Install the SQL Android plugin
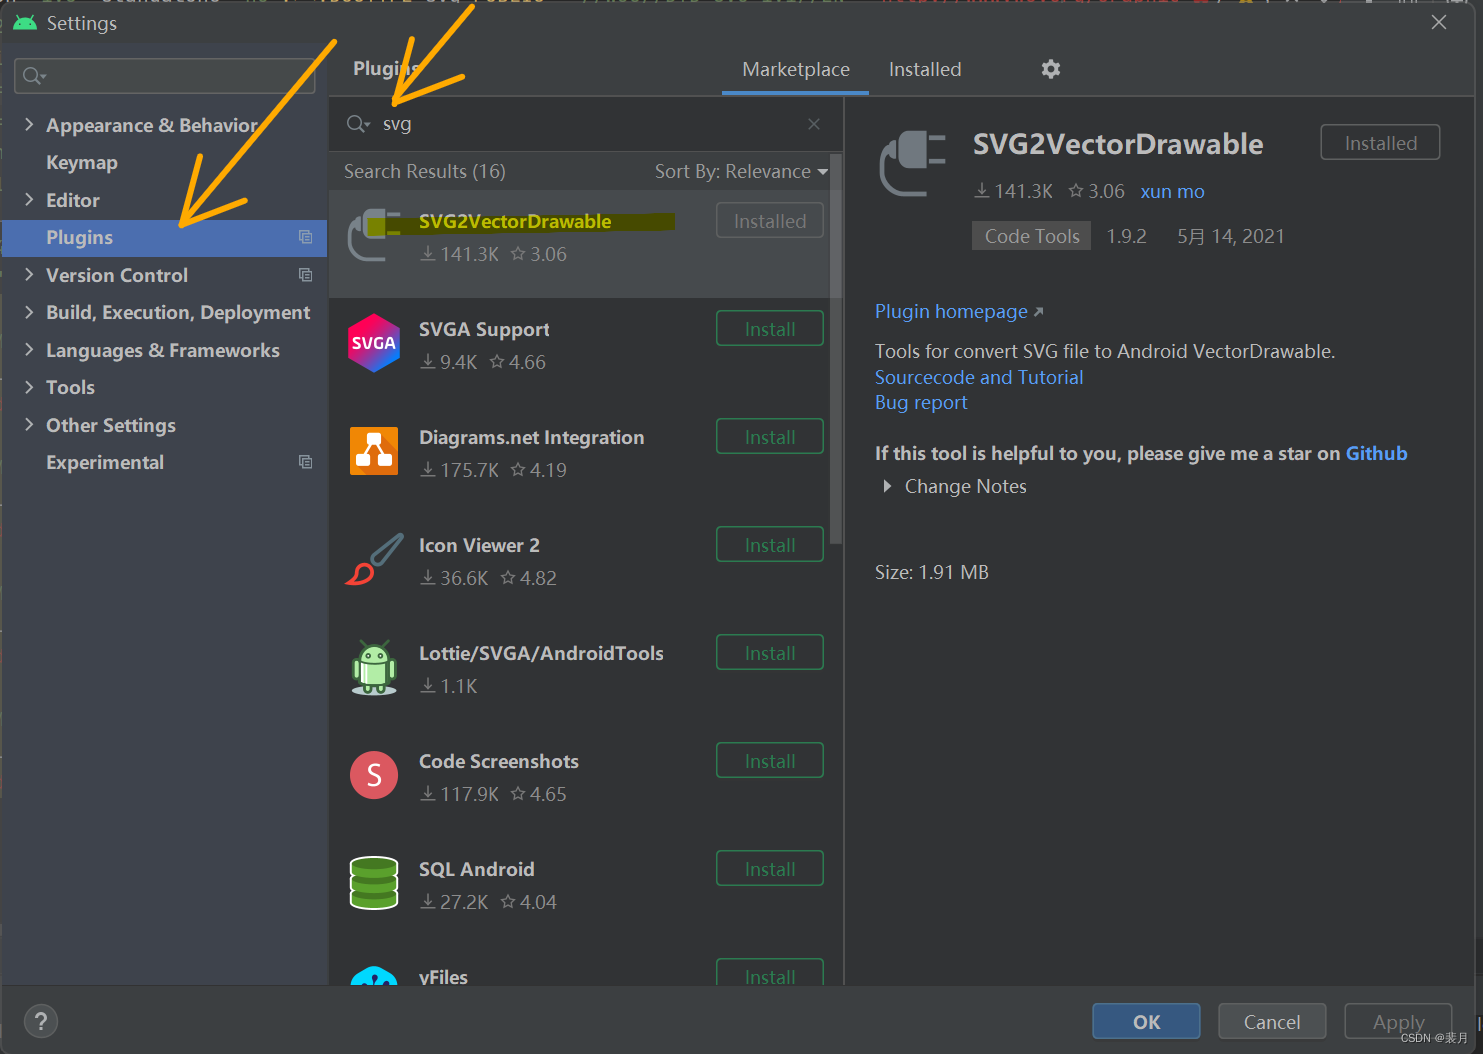 (x=770, y=869)
